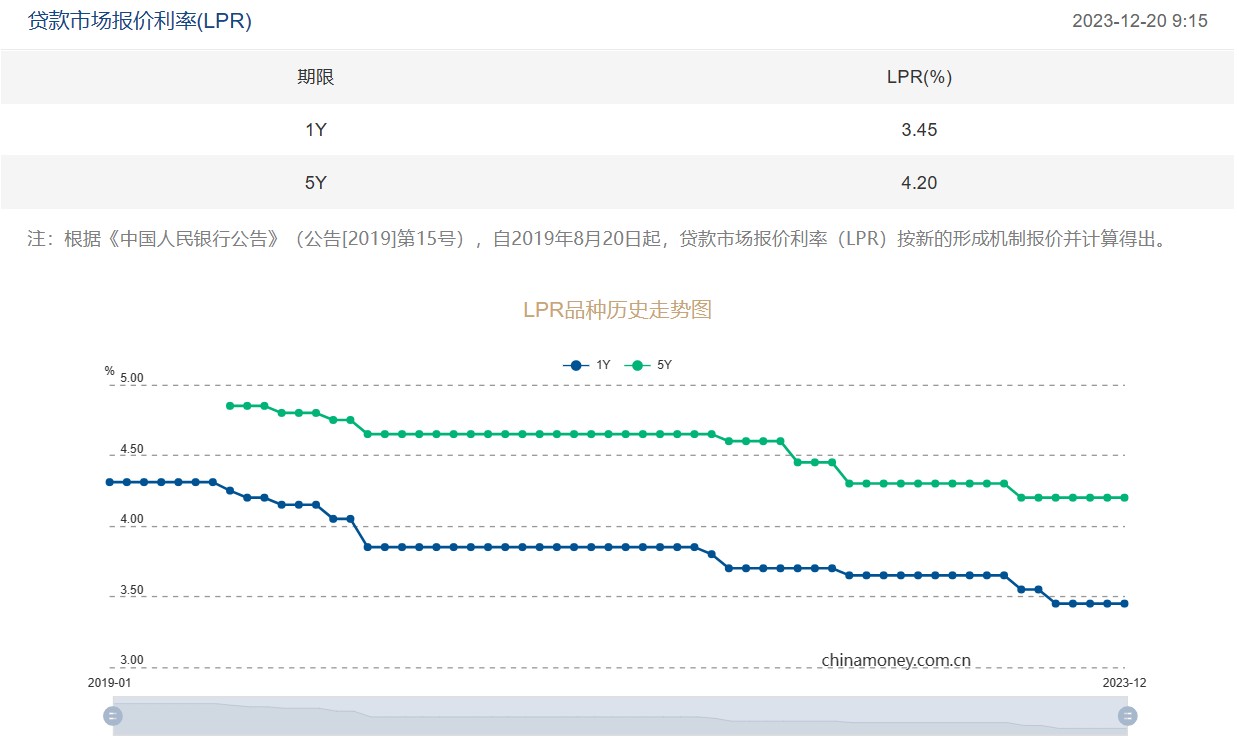Click the LPR品种历史走势图 chart title

click(617, 309)
